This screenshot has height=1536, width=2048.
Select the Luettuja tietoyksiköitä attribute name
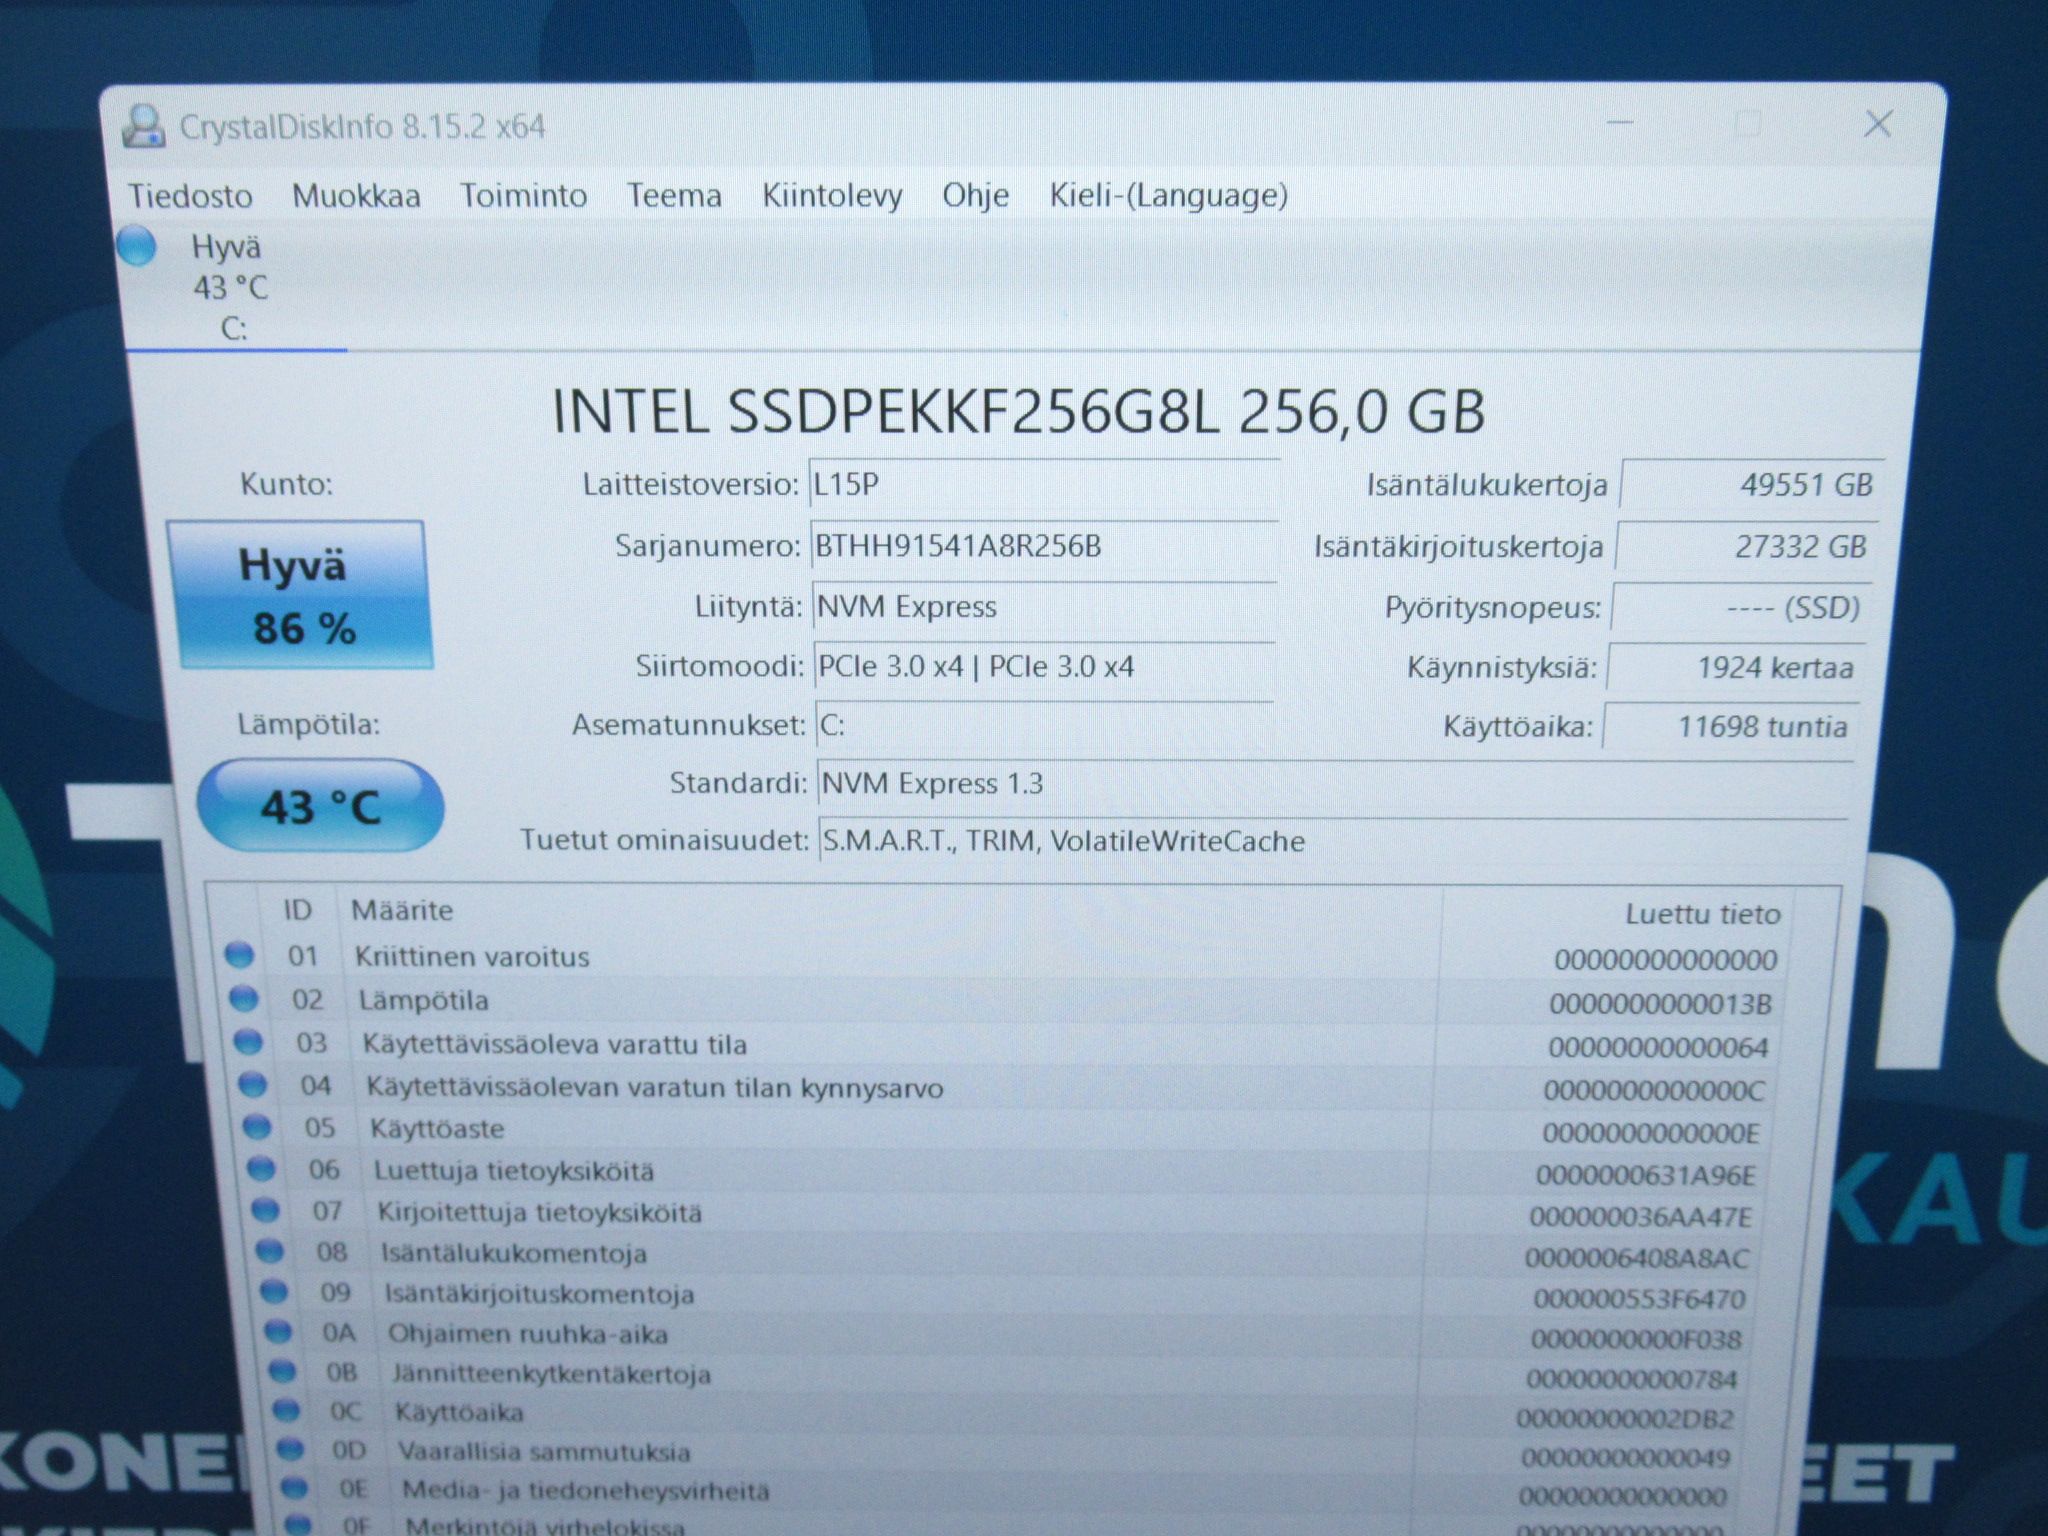[514, 1171]
